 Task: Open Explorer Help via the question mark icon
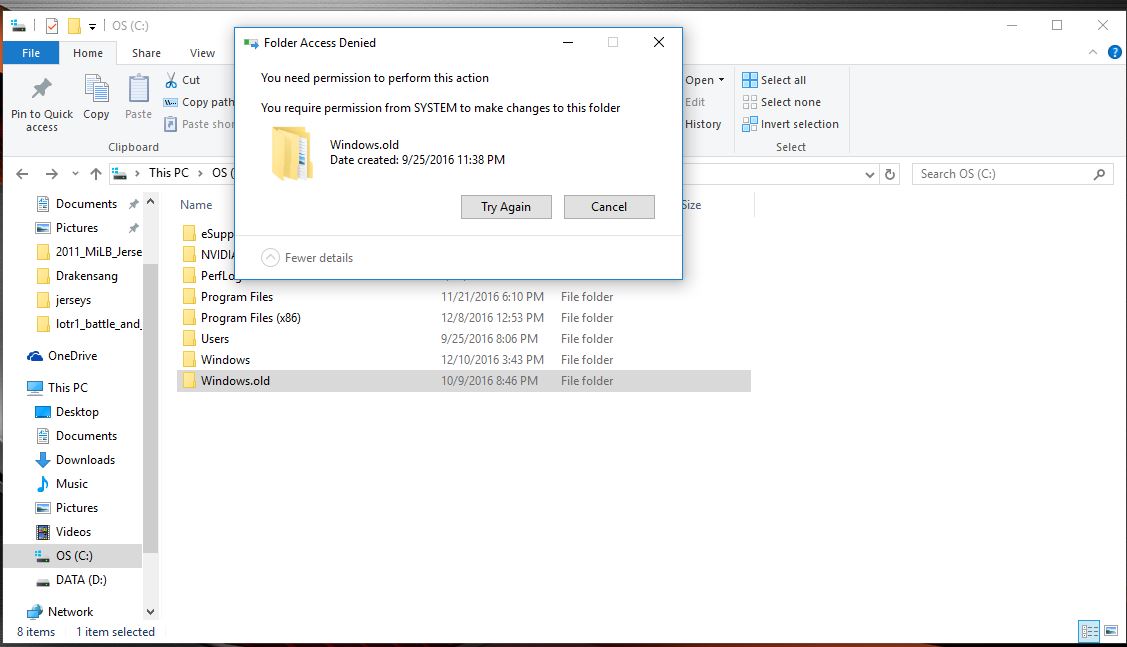pos(1114,52)
